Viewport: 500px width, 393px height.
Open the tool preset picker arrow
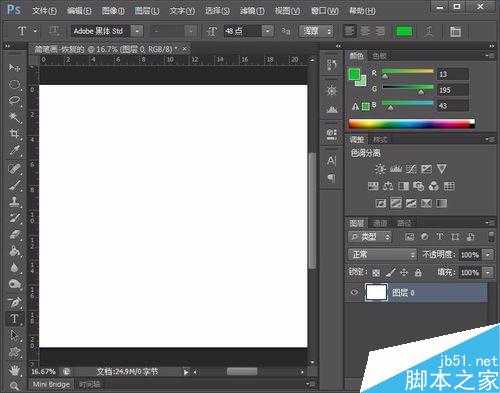click(x=35, y=31)
